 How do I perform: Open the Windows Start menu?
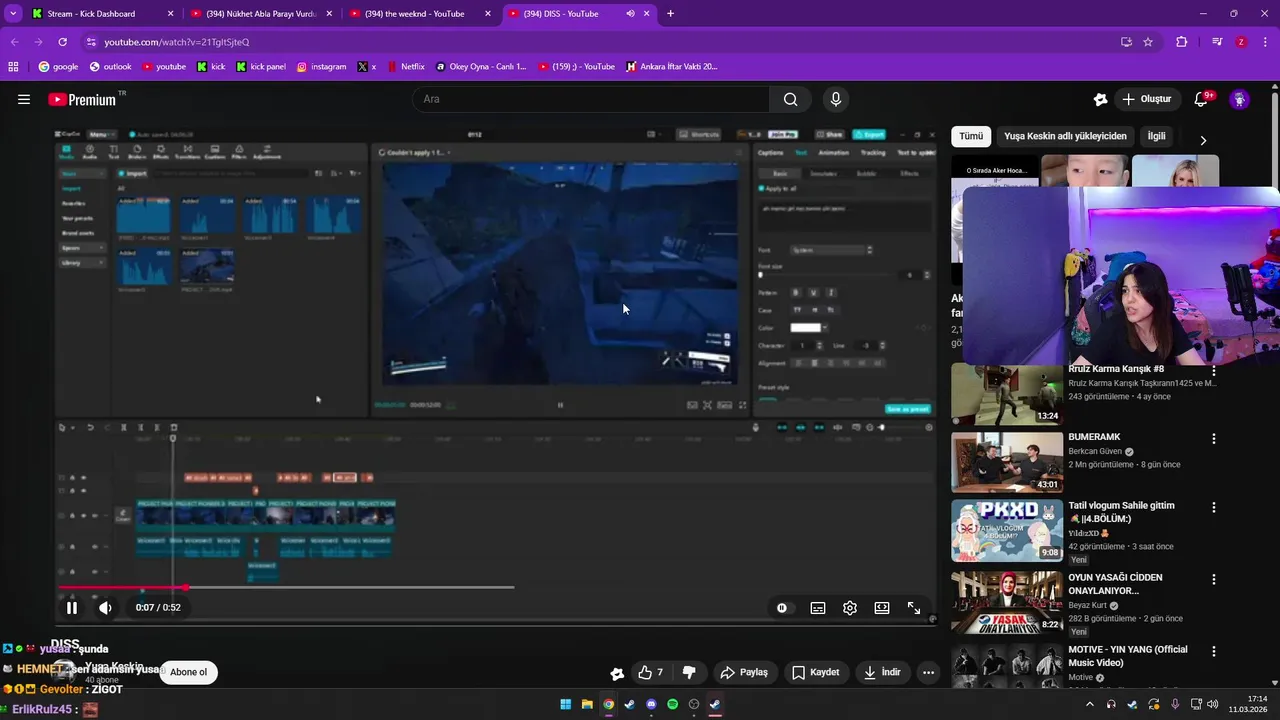coord(565,704)
